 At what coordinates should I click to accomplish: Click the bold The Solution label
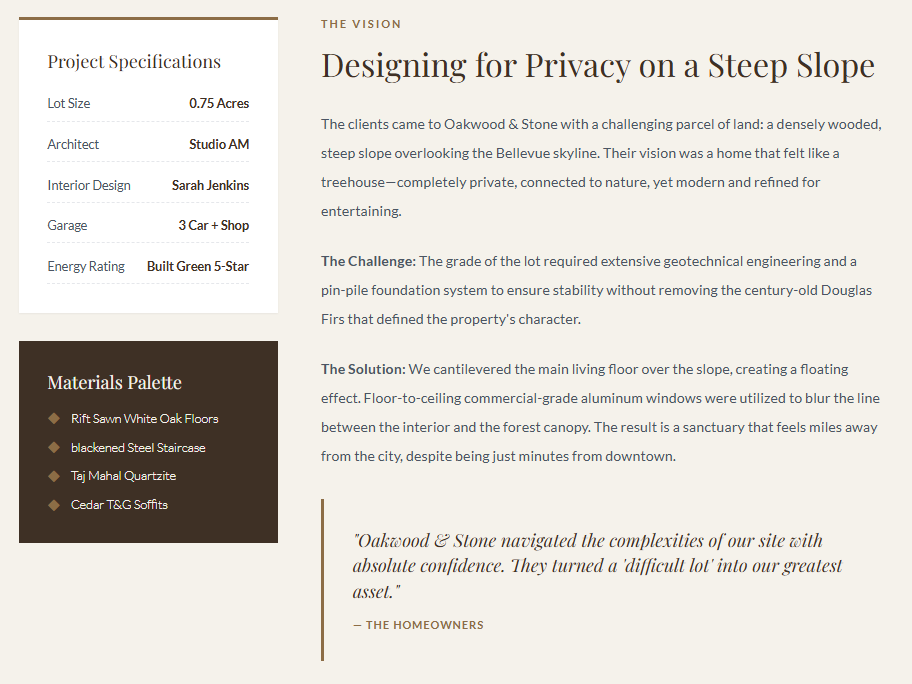tap(363, 370)
